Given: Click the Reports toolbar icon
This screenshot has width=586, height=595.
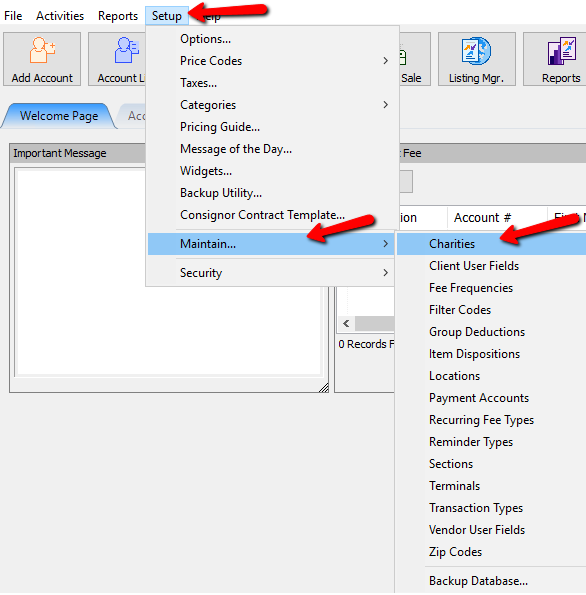Looking at the screenshot, I should click(x=556, y=59).
